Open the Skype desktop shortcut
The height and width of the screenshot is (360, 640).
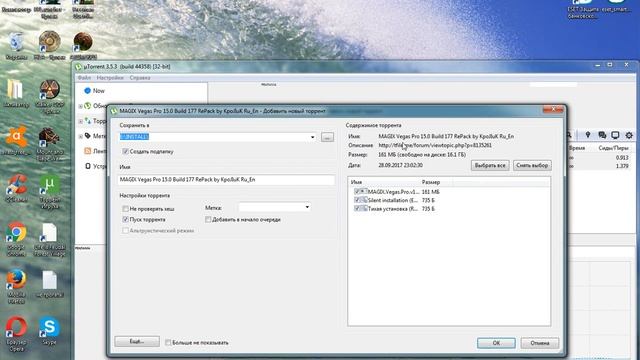tap(49, 328)
